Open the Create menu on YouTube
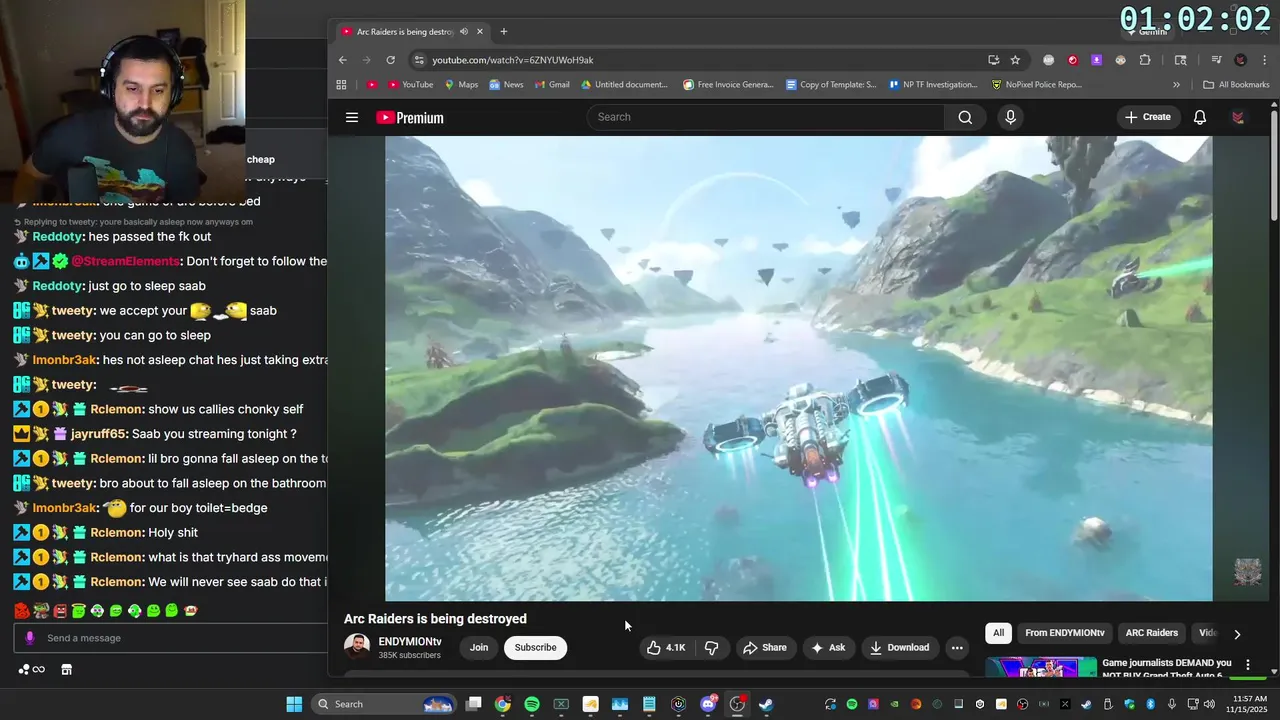Image resolution: width=1280 pixels, height=720 pixels. [1147, 117]
